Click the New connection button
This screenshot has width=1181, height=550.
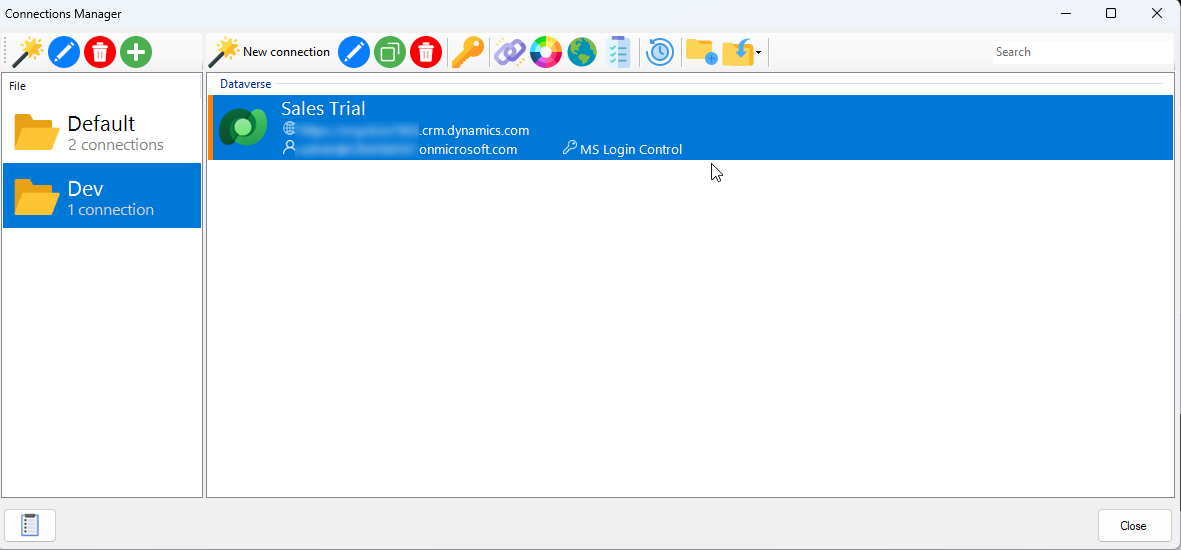[270, 52]
